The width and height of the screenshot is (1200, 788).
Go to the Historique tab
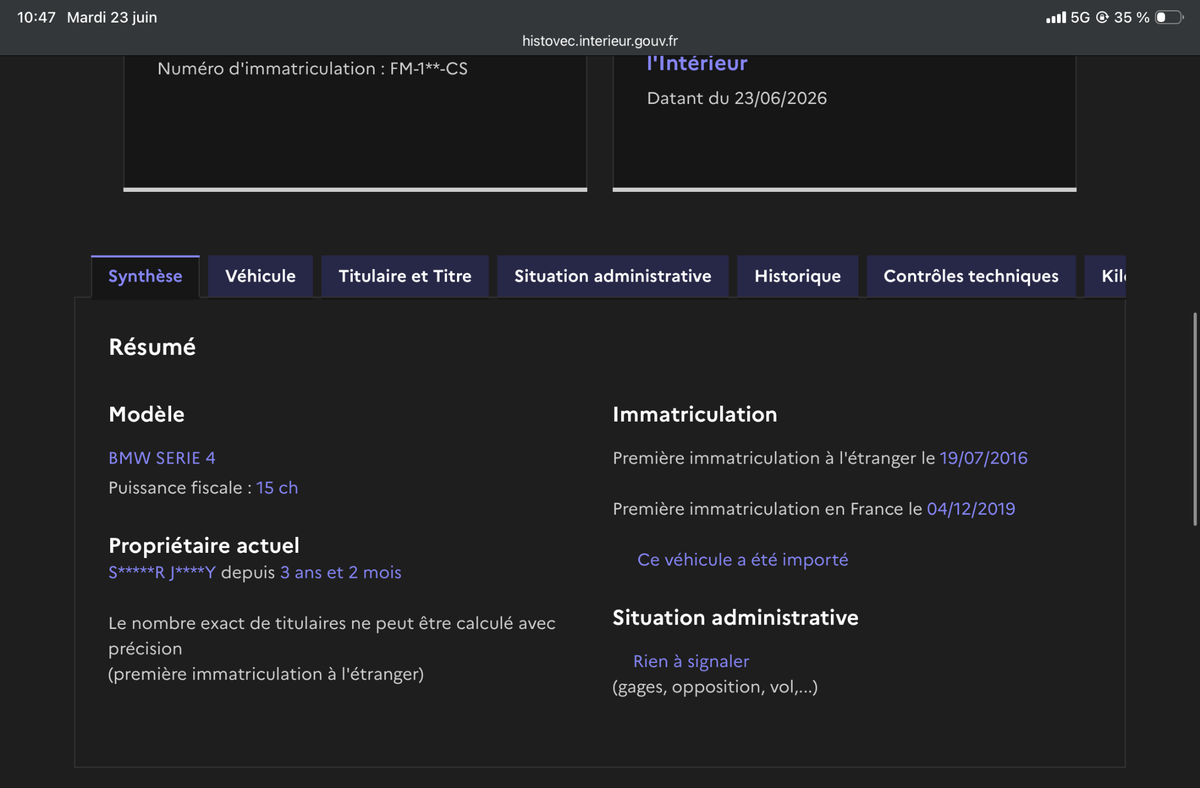[798, 276]
